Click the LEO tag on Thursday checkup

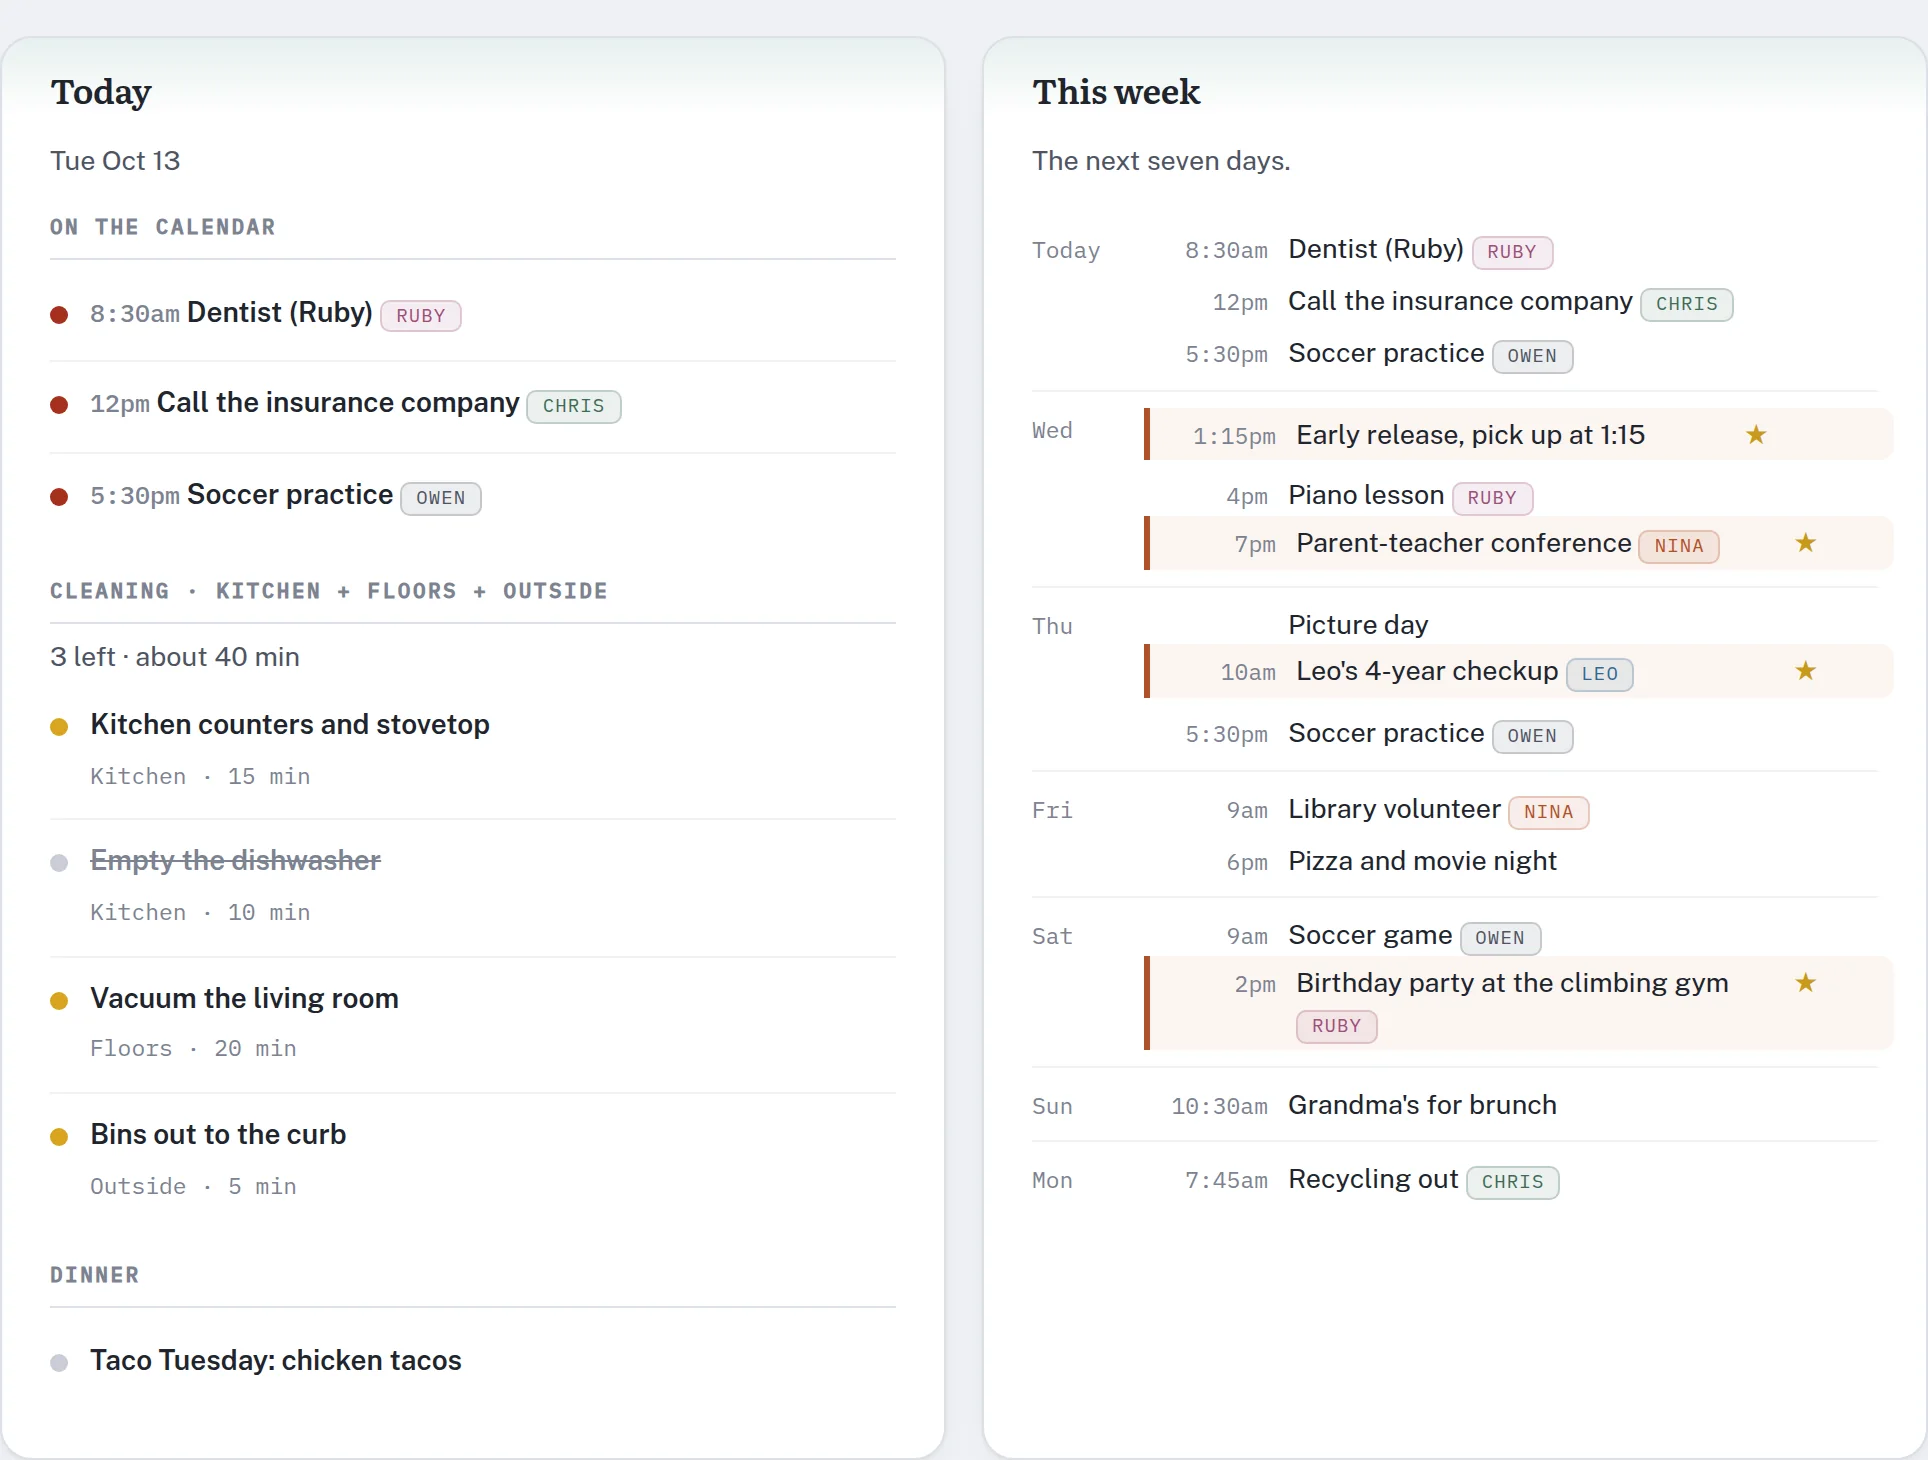coord(1600,674)
